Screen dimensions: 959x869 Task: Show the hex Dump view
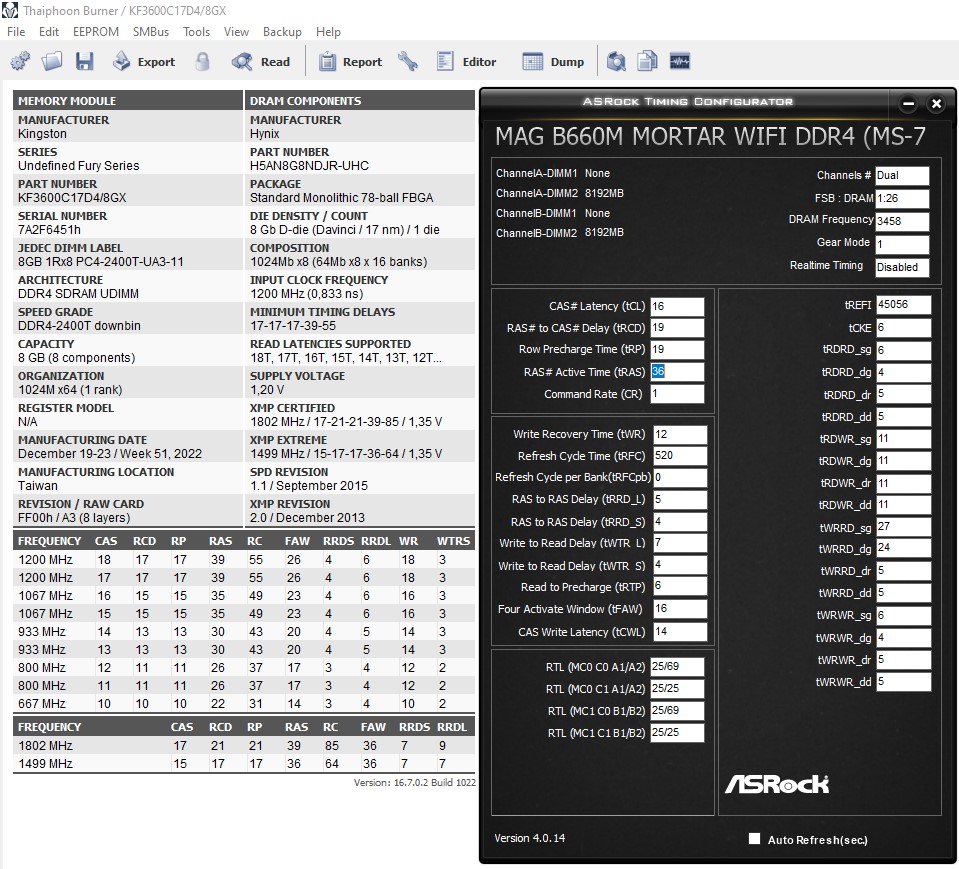[x=554, y=61]
